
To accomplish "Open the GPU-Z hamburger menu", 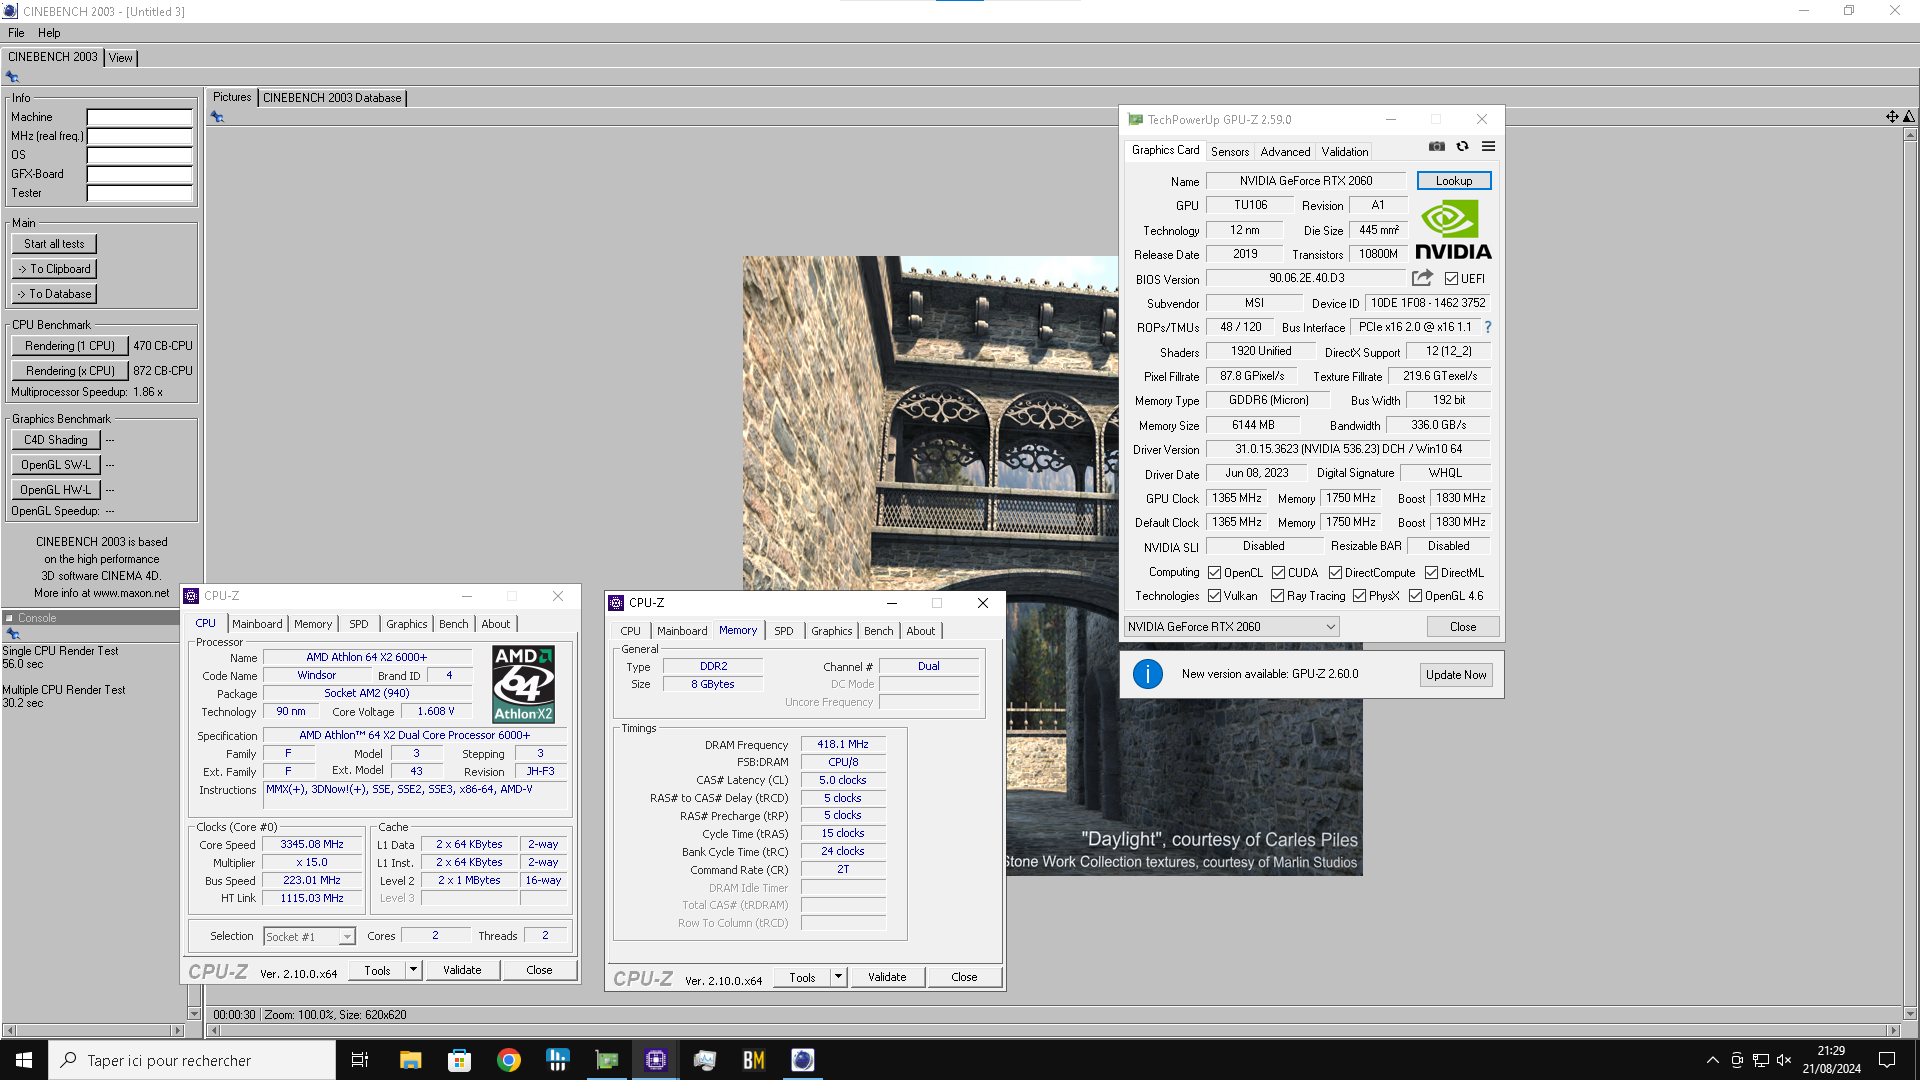I will click(1488, 146).
